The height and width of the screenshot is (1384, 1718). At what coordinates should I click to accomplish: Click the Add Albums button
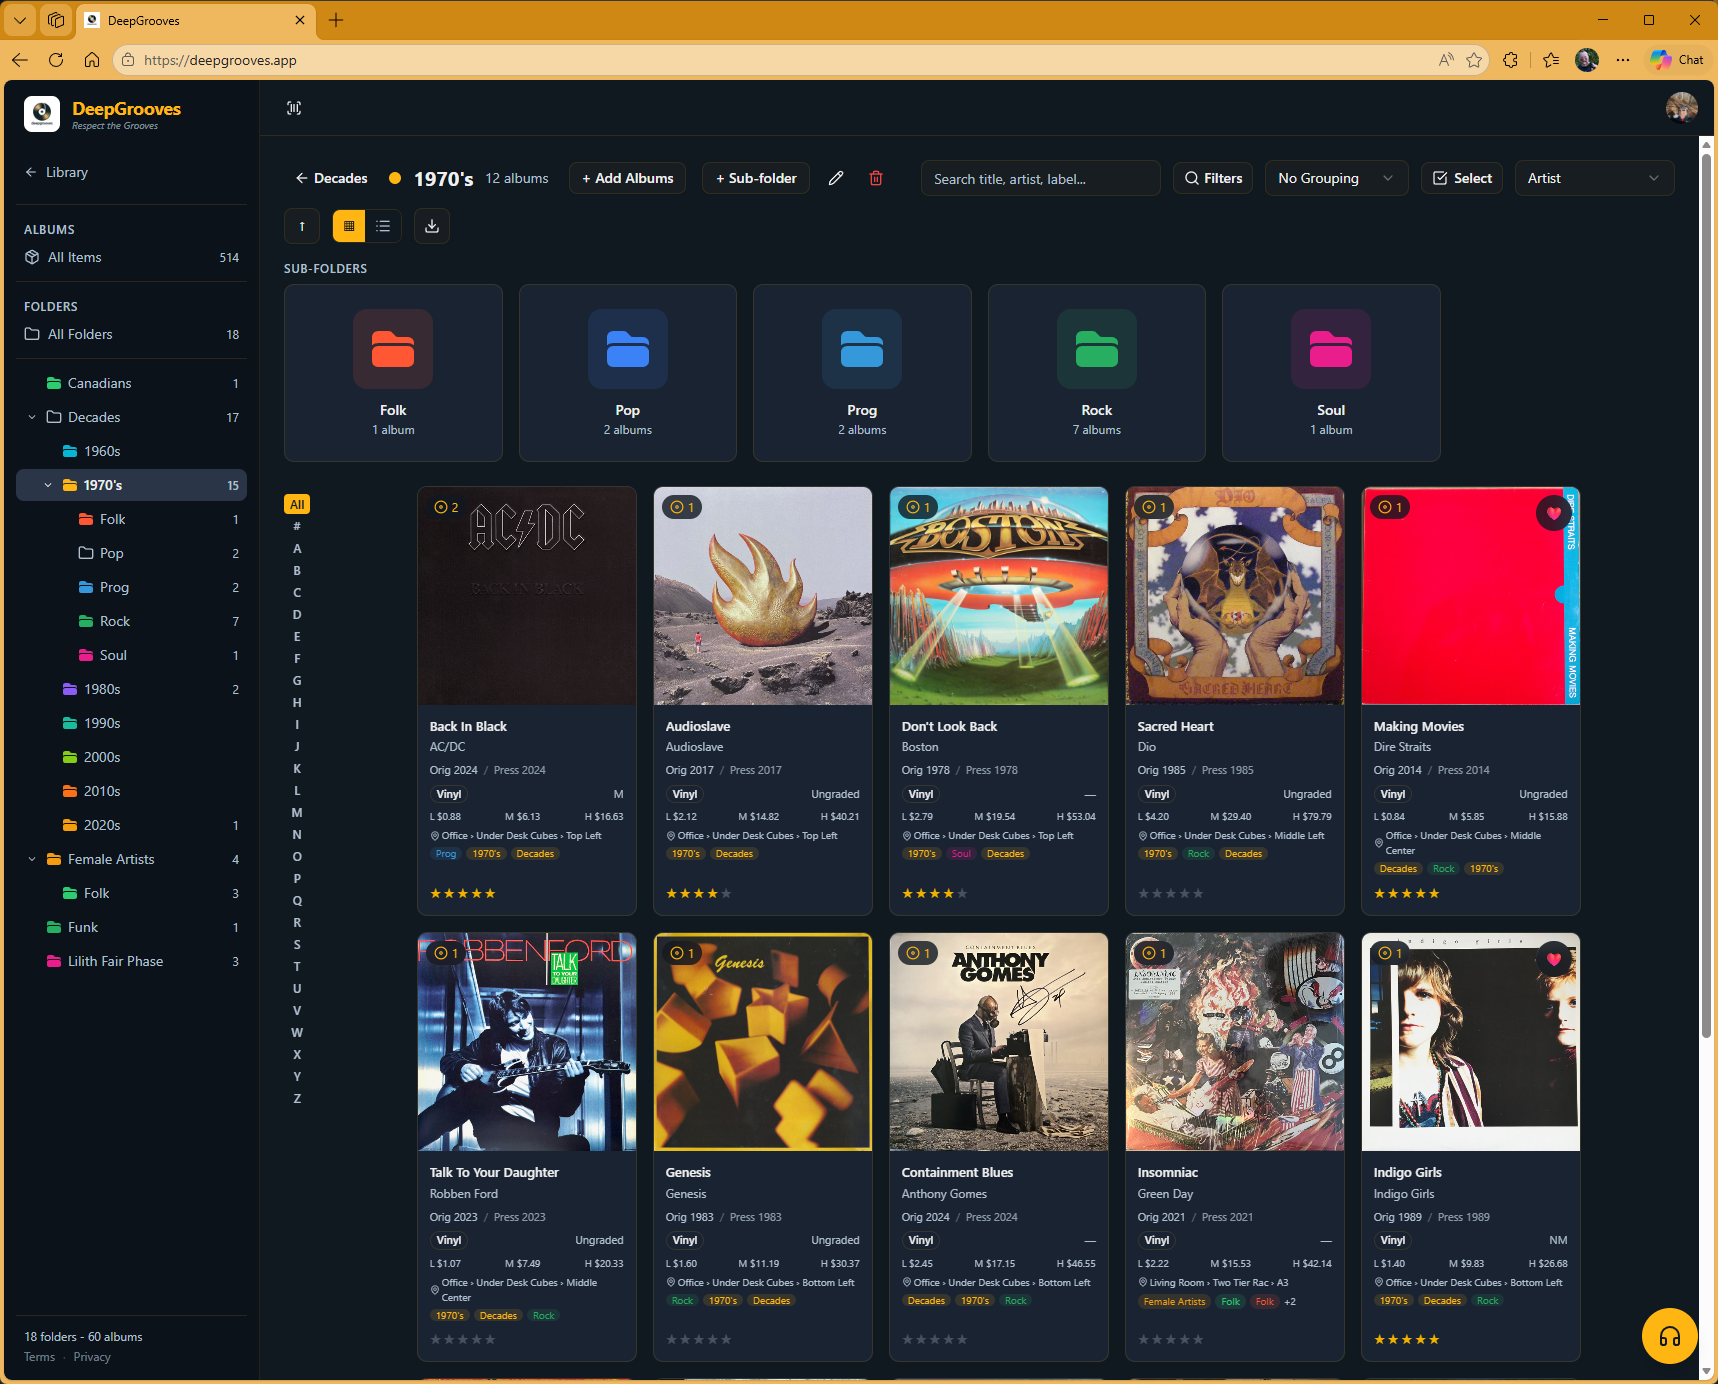point(628,178)
